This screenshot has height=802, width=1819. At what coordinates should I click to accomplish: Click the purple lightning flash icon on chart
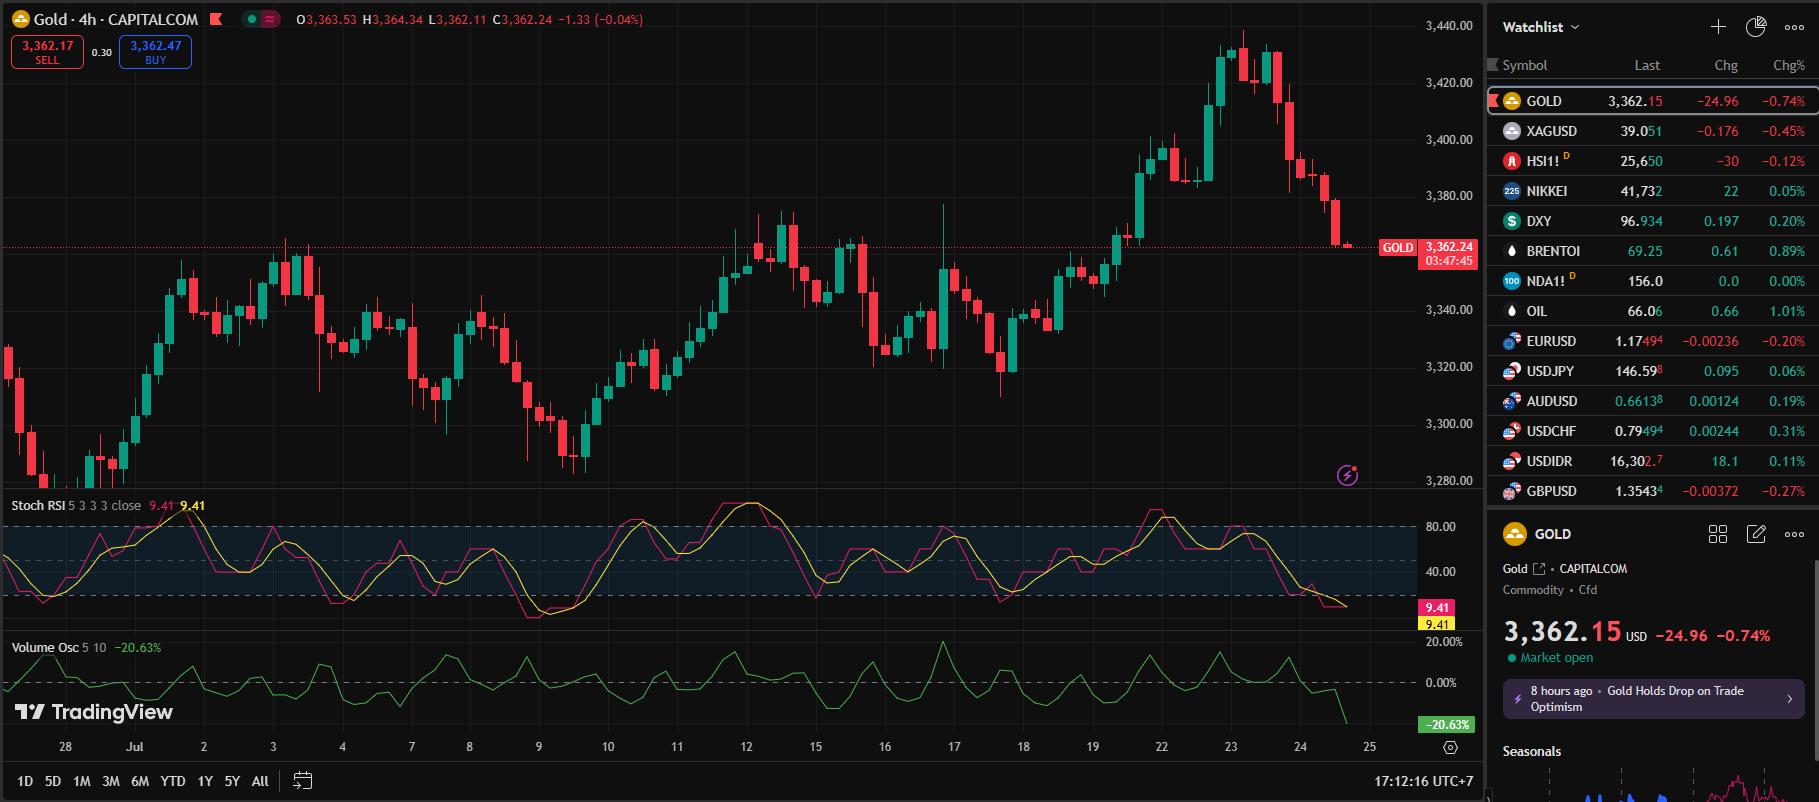[x=1348, y=476]
